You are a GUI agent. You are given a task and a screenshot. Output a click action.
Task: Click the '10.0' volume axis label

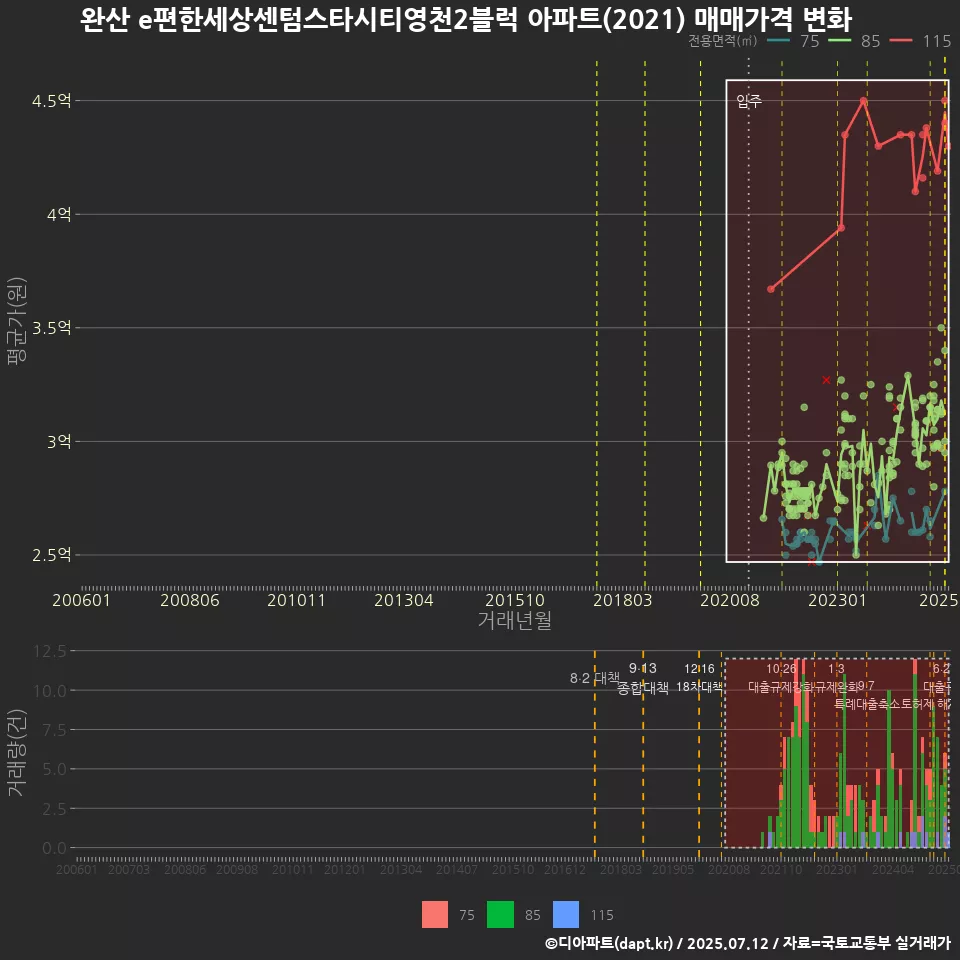50,691
